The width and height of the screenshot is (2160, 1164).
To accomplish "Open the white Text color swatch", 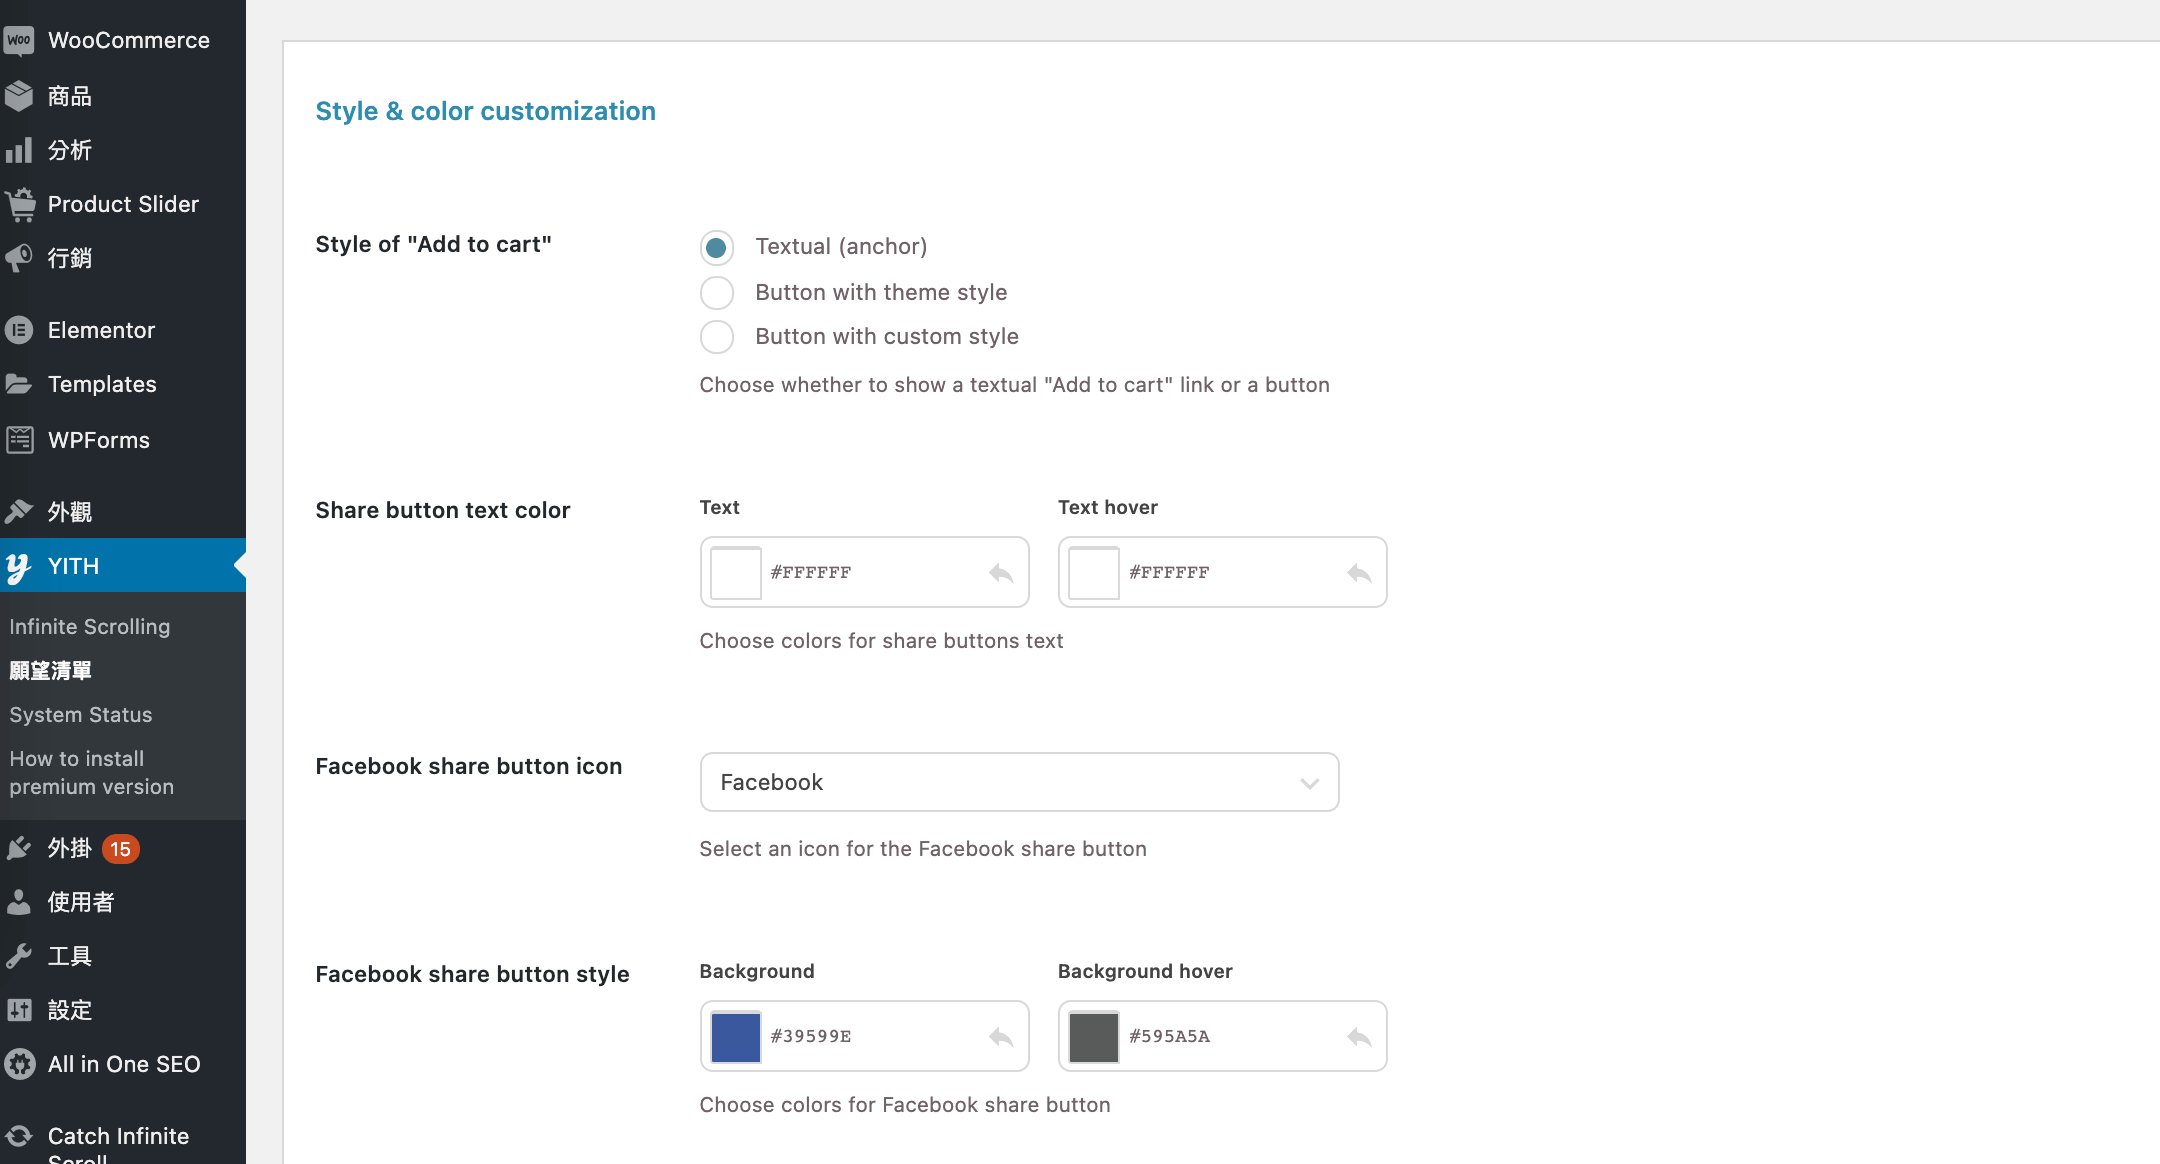I will click(x=736, y=573).
